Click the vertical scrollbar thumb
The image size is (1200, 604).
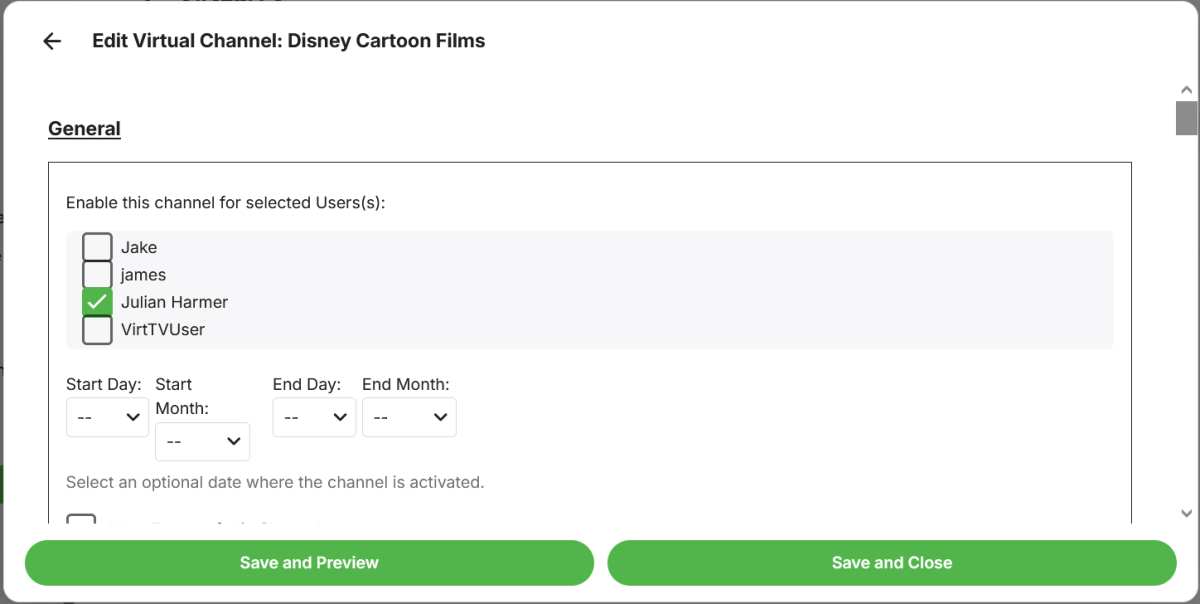[x=1186, y=118]
